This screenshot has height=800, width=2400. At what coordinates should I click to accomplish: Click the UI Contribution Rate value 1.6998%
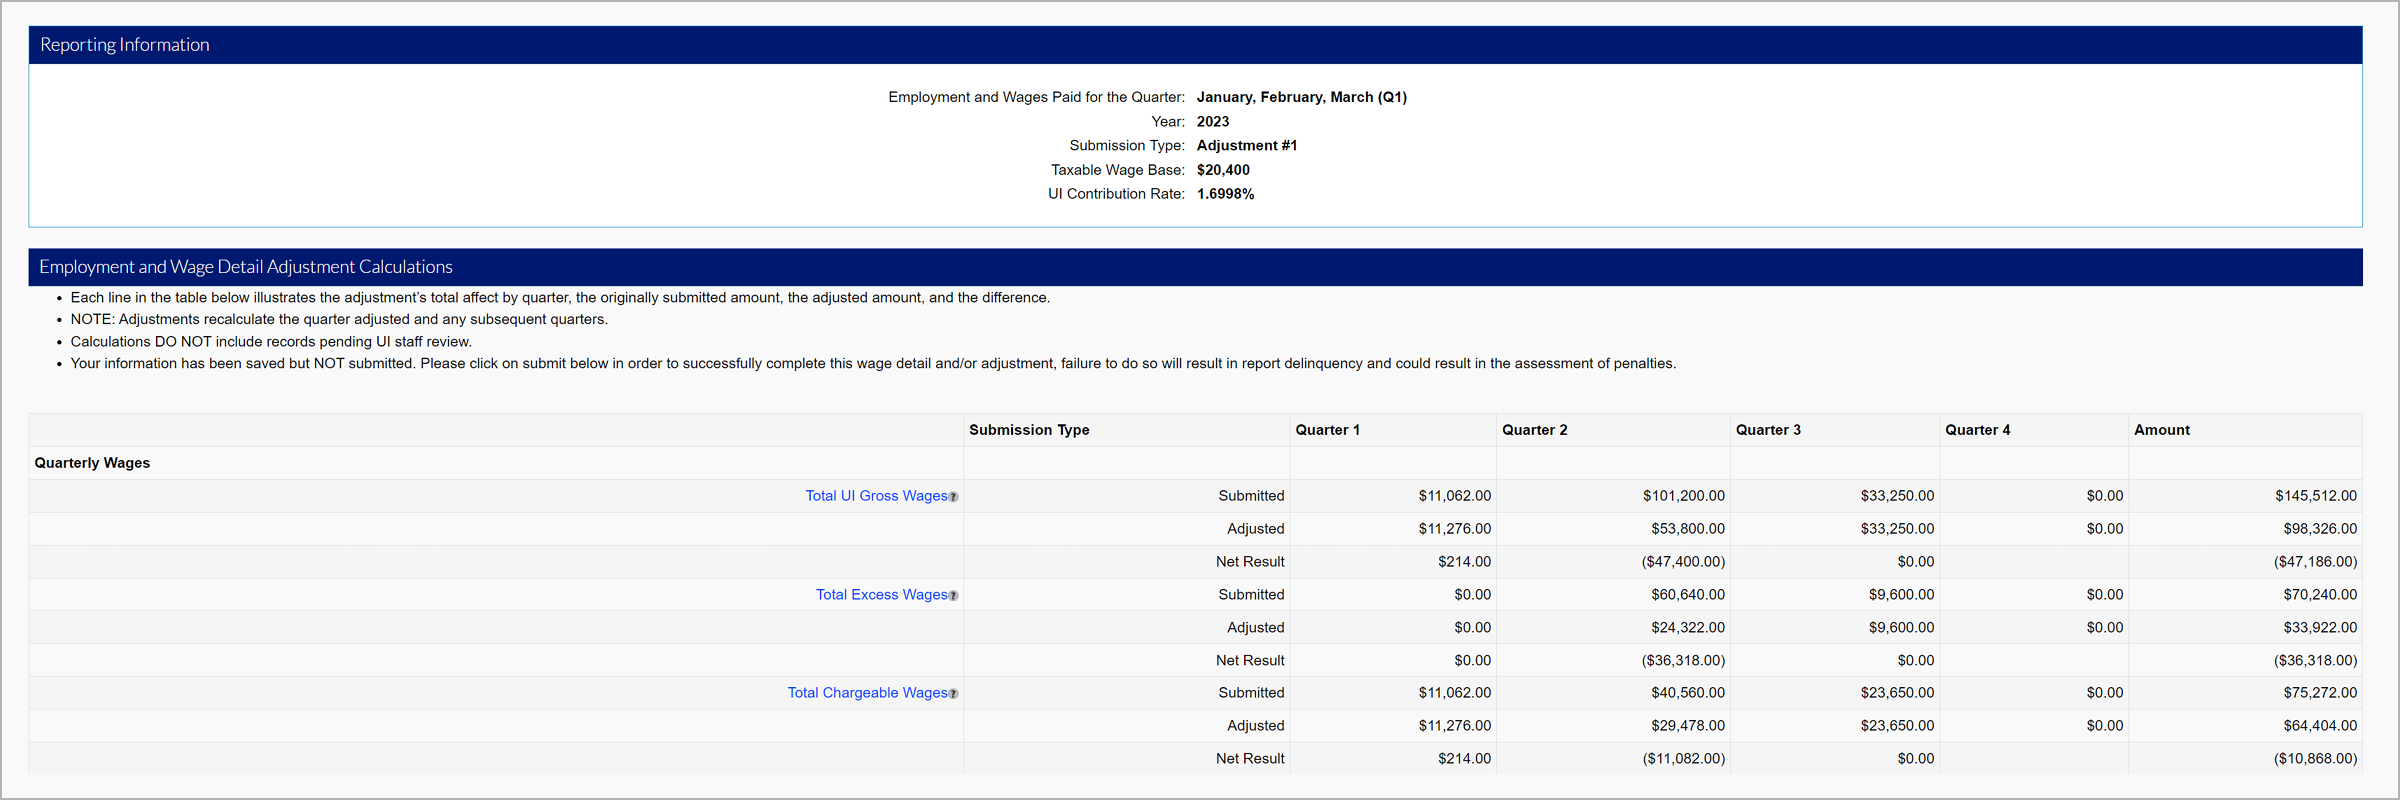1225,194
